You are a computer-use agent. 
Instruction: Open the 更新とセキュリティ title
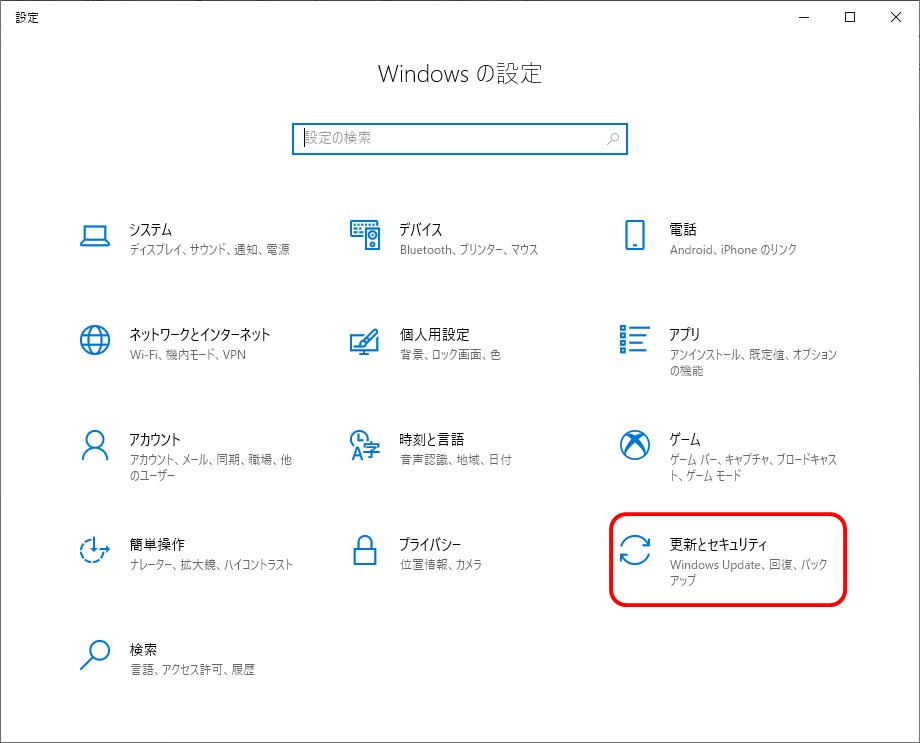coord(718,544)
